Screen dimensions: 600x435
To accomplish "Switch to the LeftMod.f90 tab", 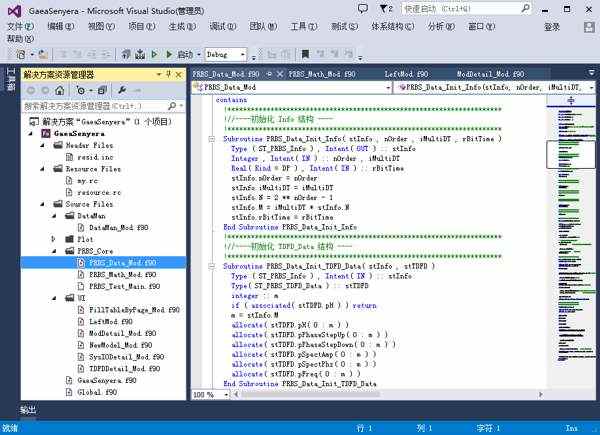I will (406, 74).
